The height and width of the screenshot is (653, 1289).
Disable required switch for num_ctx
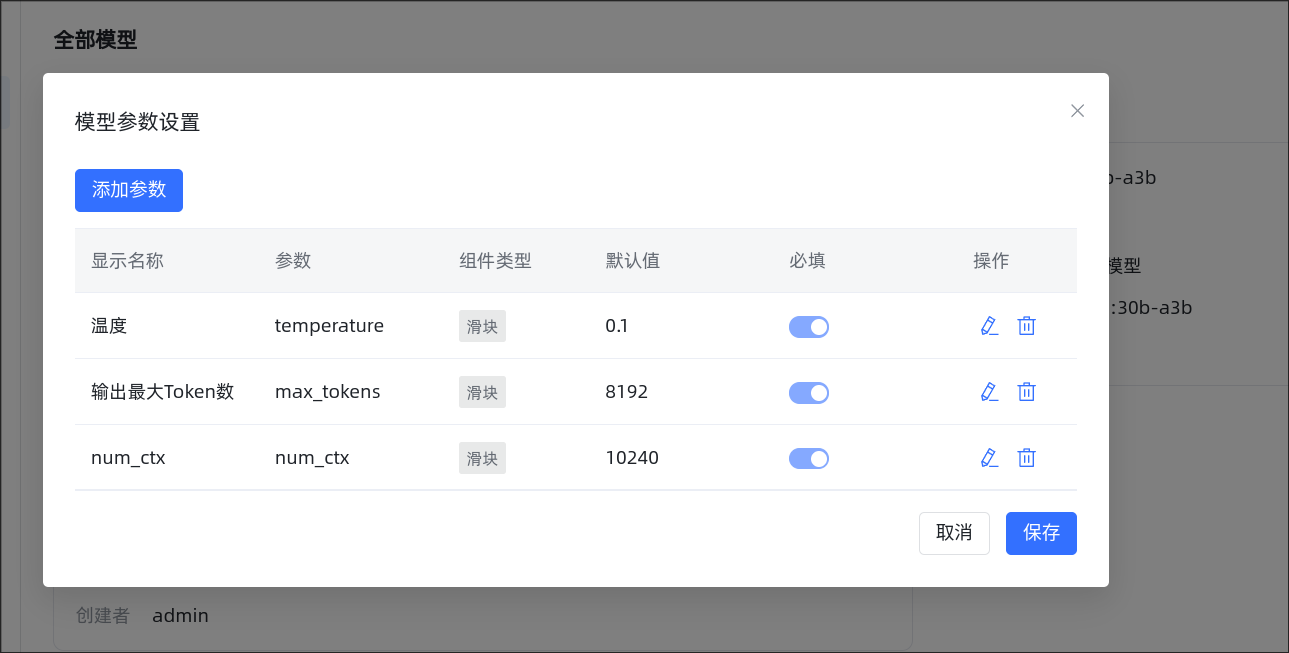coord(809,459)
